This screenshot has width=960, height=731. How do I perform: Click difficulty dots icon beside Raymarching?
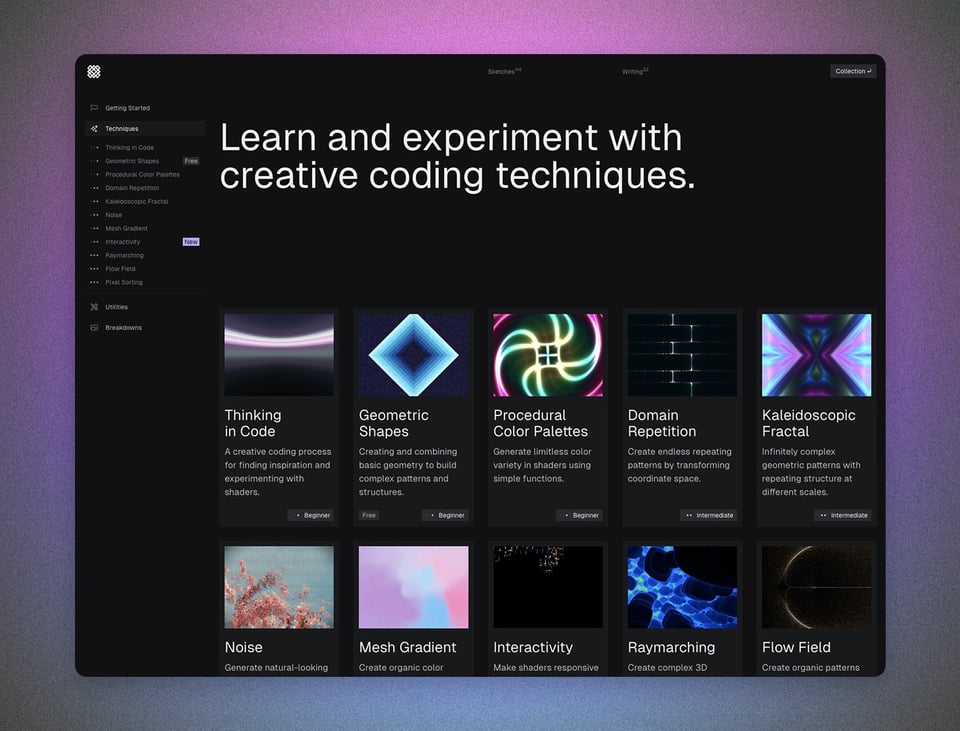95,255
